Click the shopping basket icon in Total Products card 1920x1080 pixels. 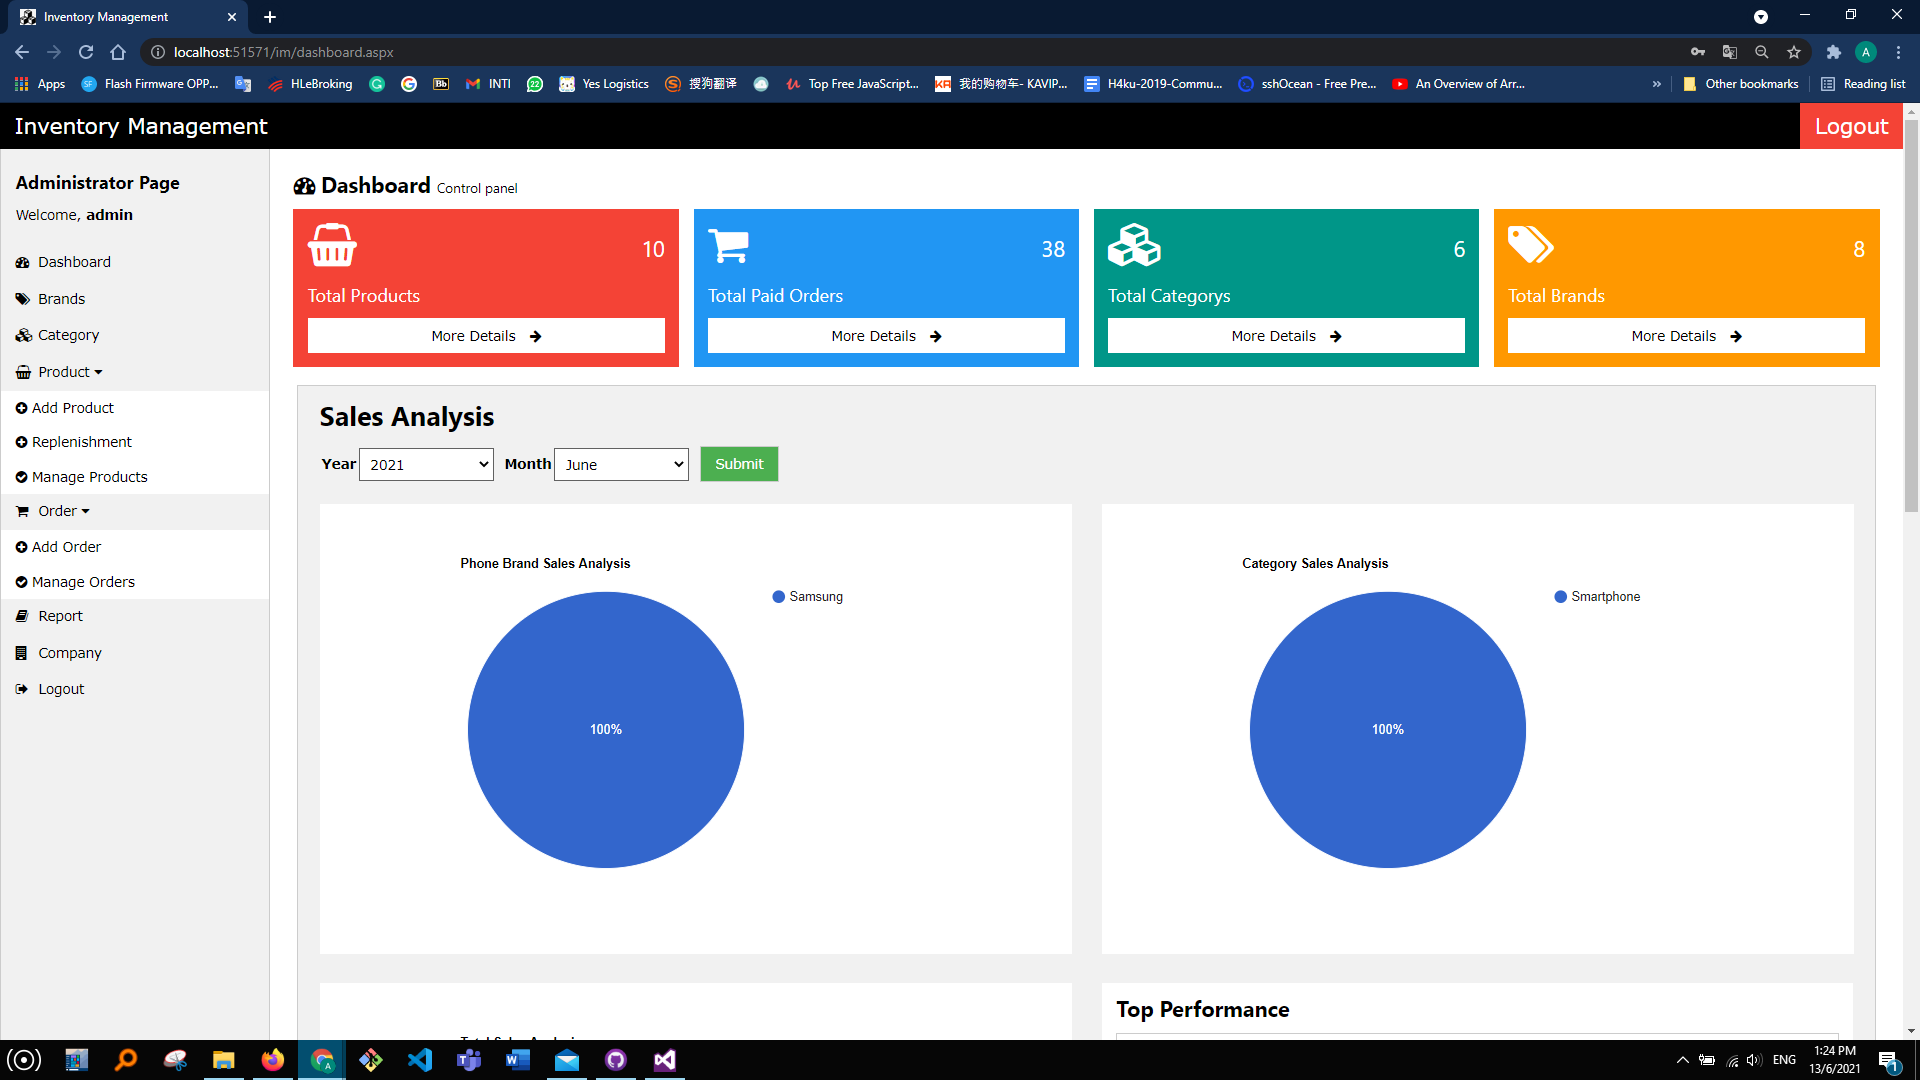[x=332, y=245]
